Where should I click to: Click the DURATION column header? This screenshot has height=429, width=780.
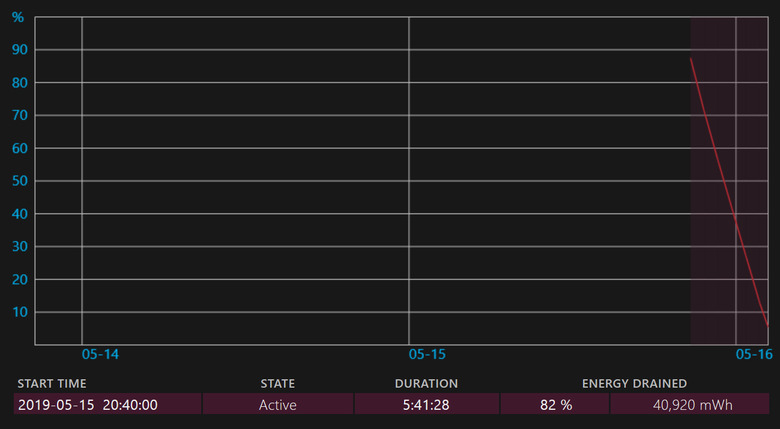(426, 384)
